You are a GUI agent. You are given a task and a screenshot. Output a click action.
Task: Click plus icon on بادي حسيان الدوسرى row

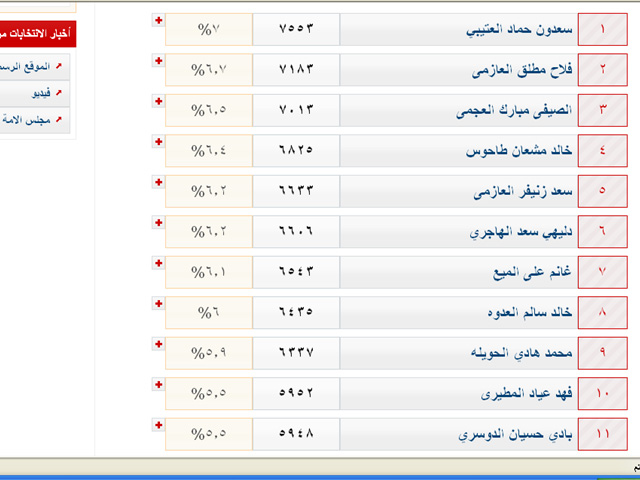pyautogui.click(x=157, y=425)
